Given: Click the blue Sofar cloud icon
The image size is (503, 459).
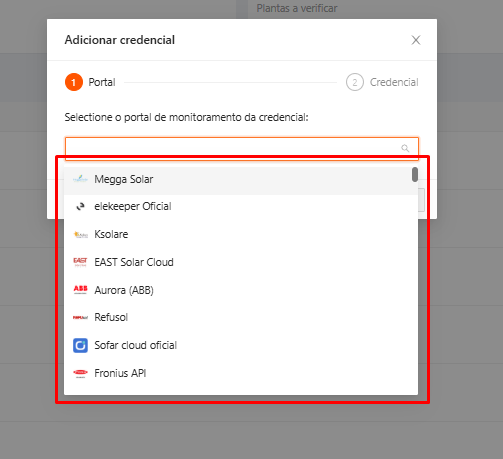Looking at the screenshot, I should click(80, 345).
